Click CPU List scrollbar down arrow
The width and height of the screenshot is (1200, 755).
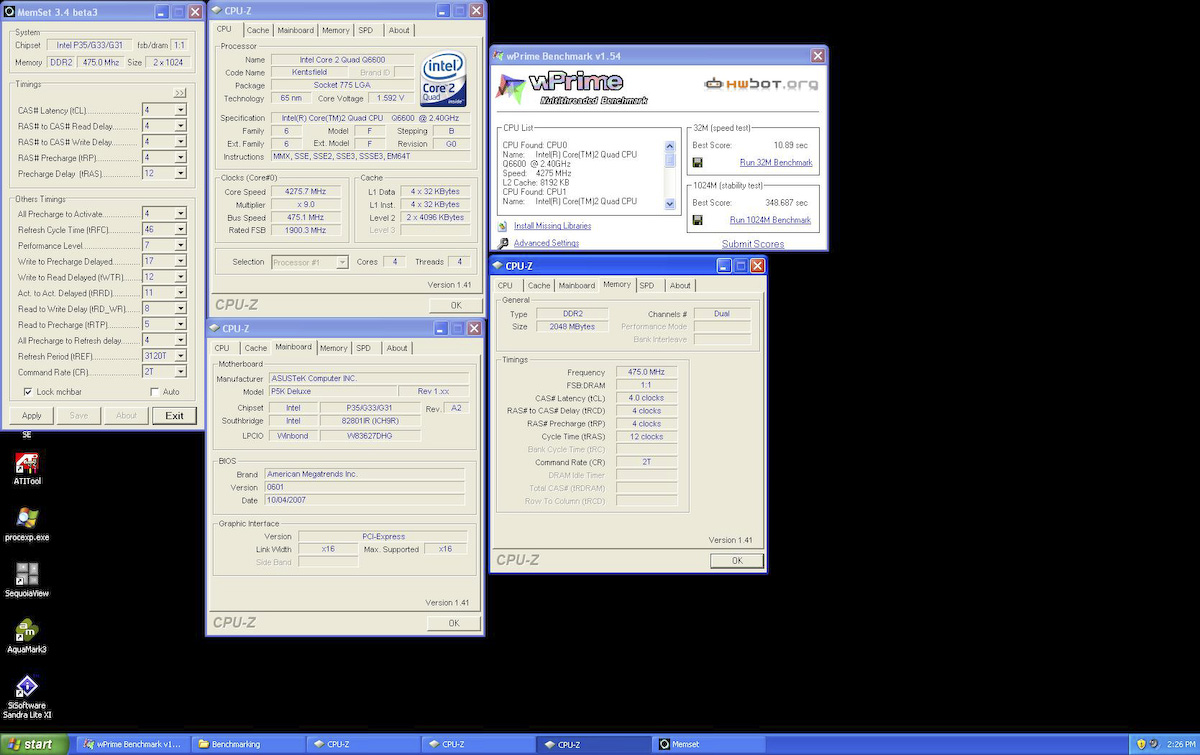click(670, 204)
